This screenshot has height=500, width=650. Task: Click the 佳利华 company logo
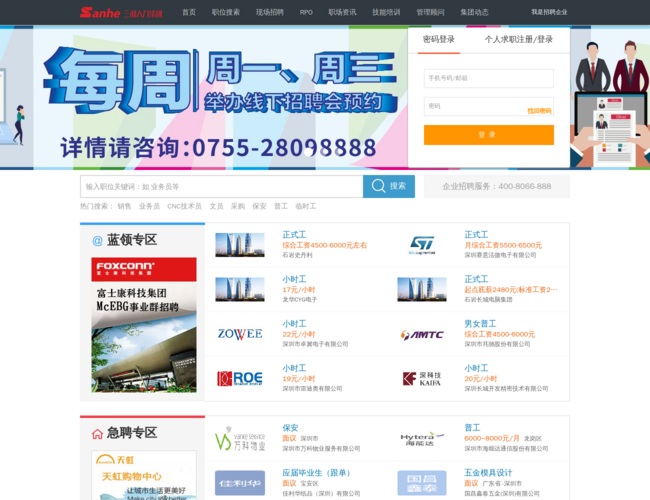[240, 483]
